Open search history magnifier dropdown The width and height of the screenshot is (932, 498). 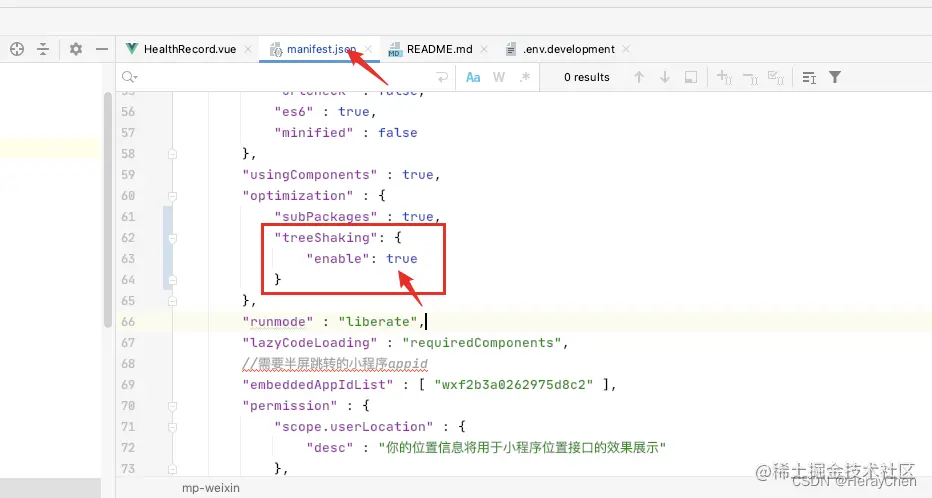[x=130, y=77]
